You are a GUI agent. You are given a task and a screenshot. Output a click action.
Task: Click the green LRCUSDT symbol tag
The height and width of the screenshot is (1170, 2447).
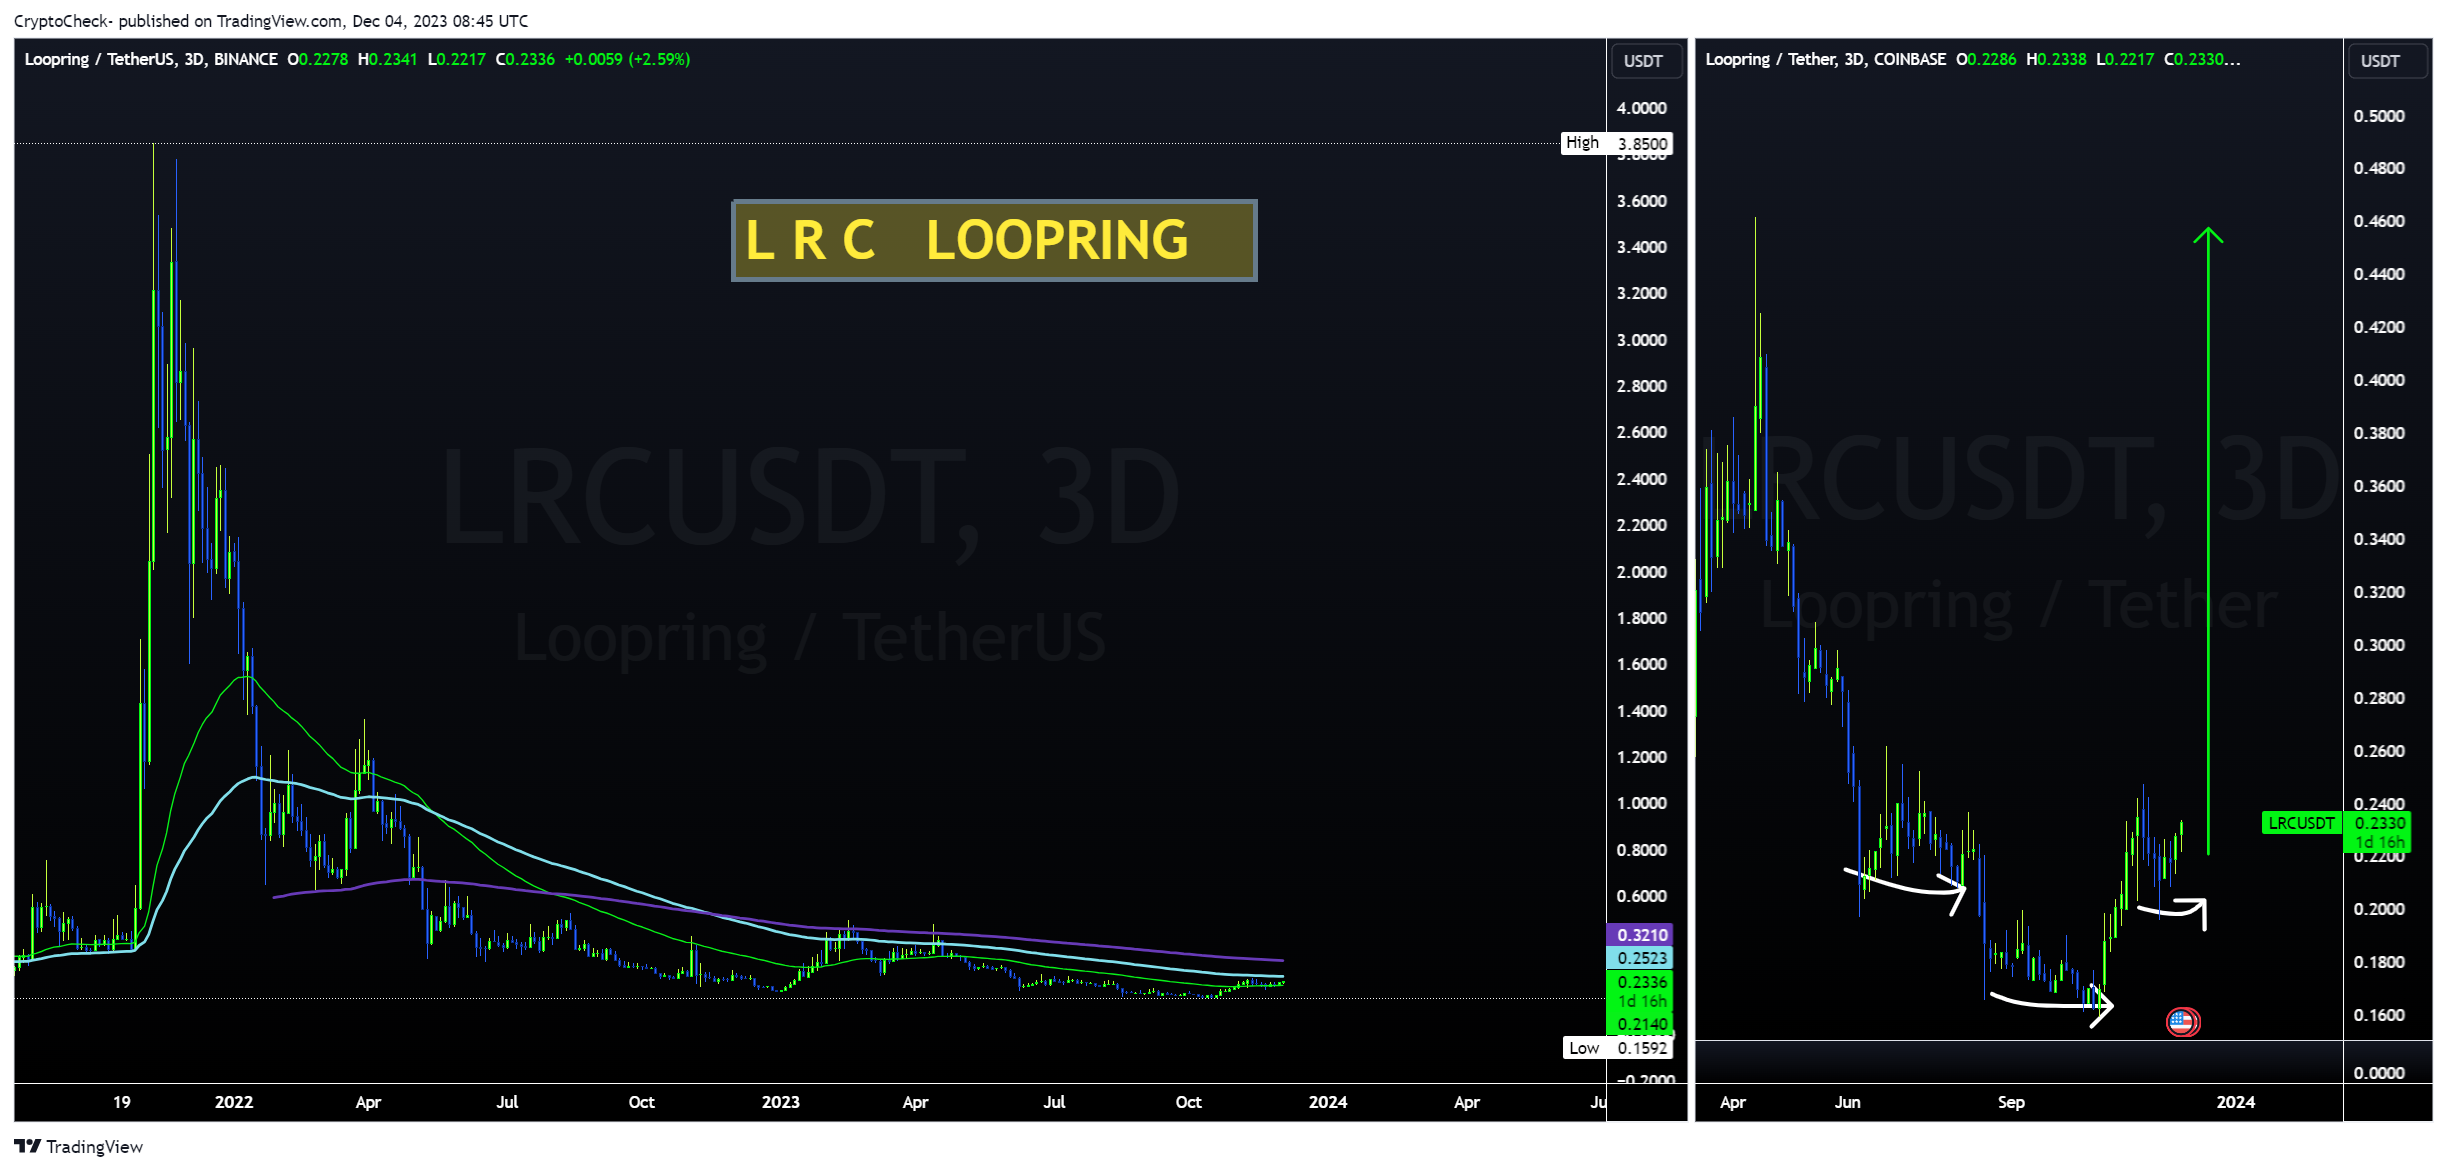point(2301,823)
